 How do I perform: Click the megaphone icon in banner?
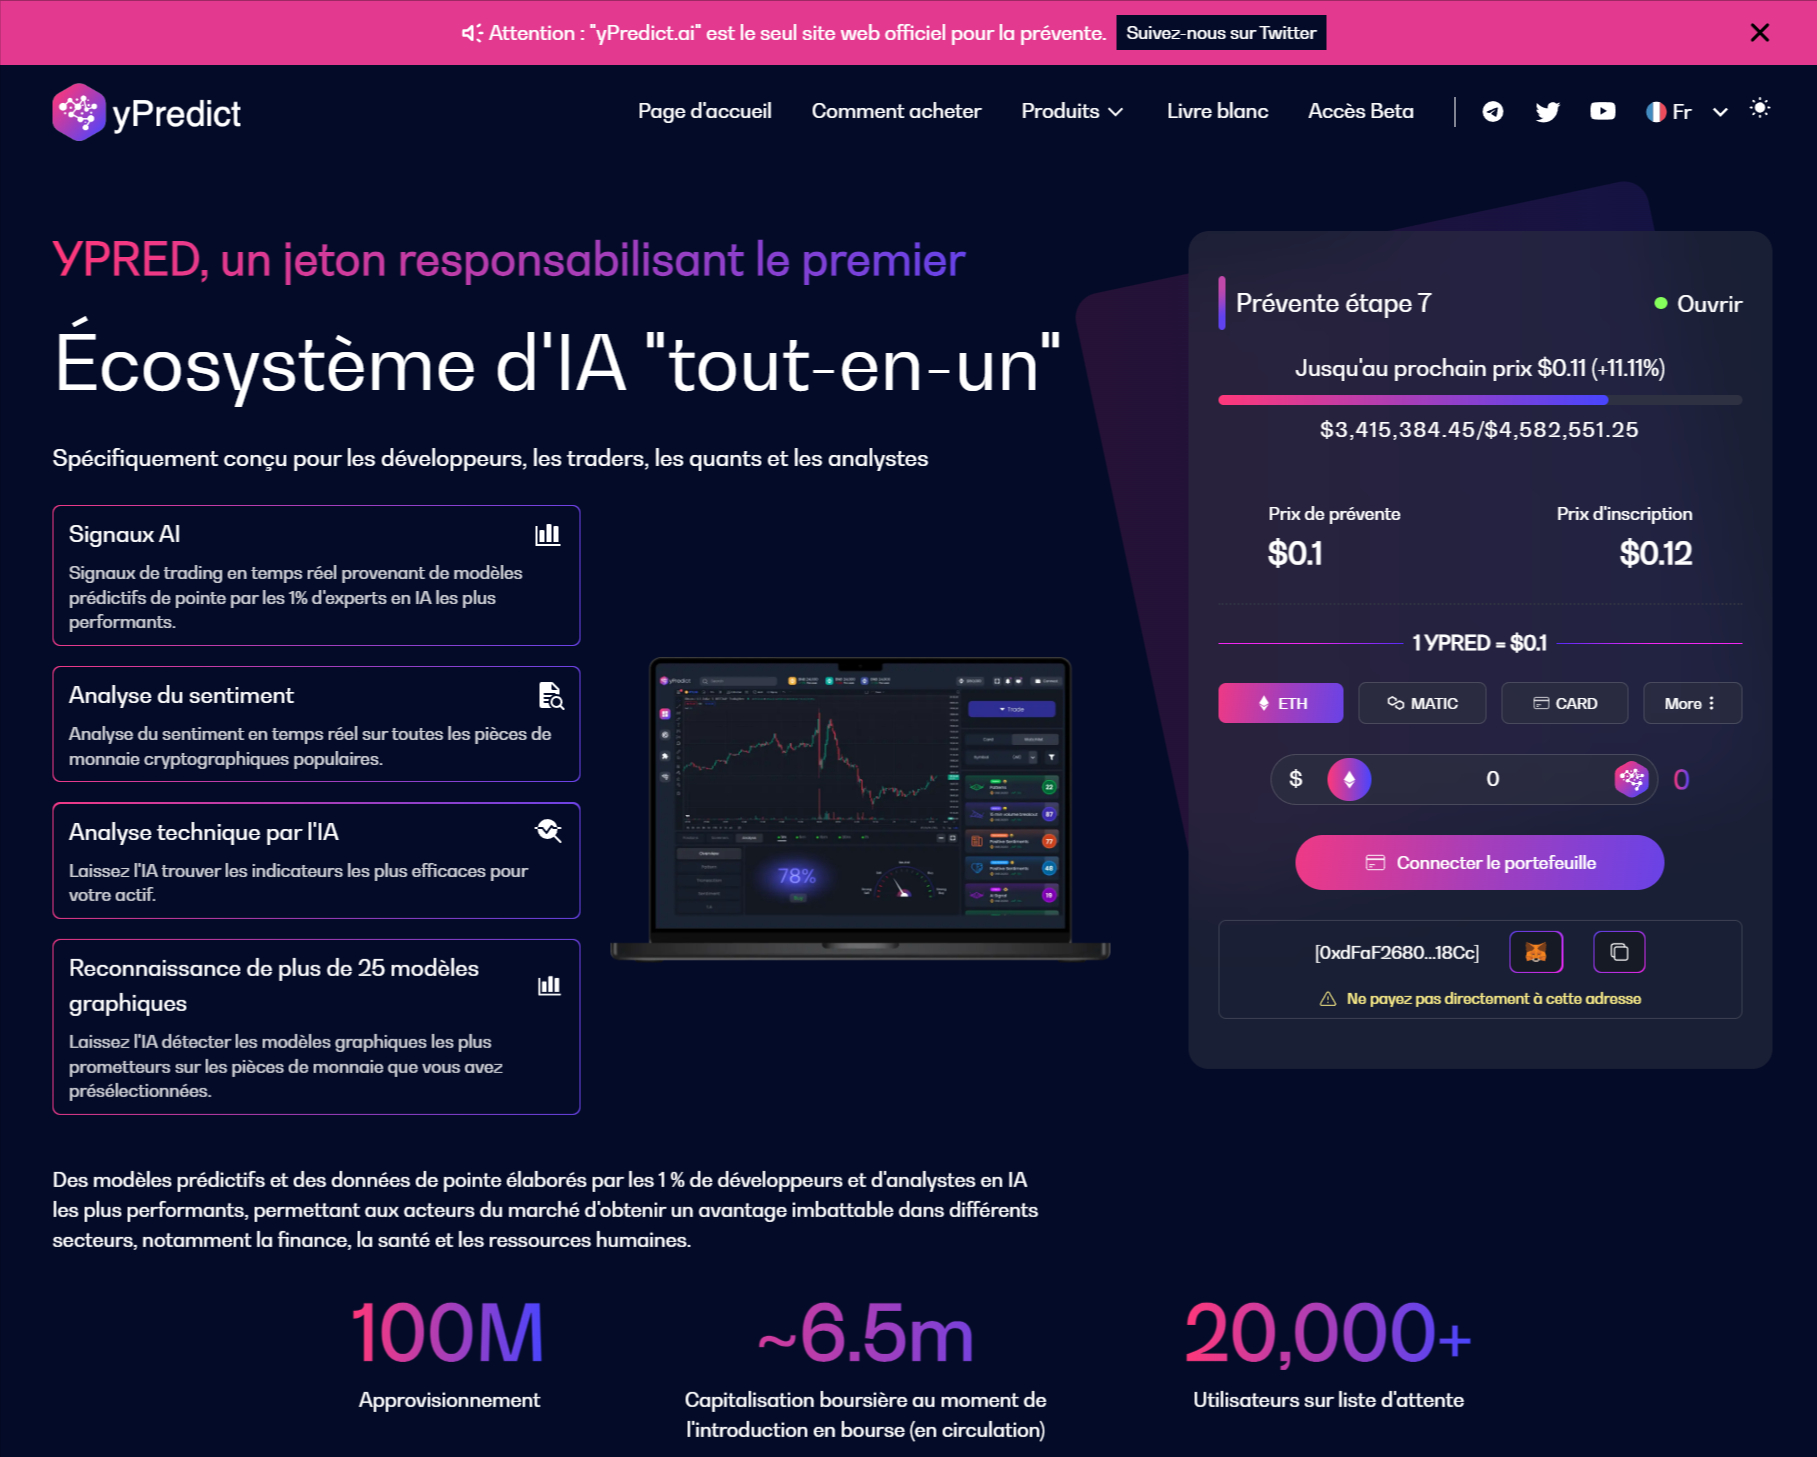[x=472, y=33]
